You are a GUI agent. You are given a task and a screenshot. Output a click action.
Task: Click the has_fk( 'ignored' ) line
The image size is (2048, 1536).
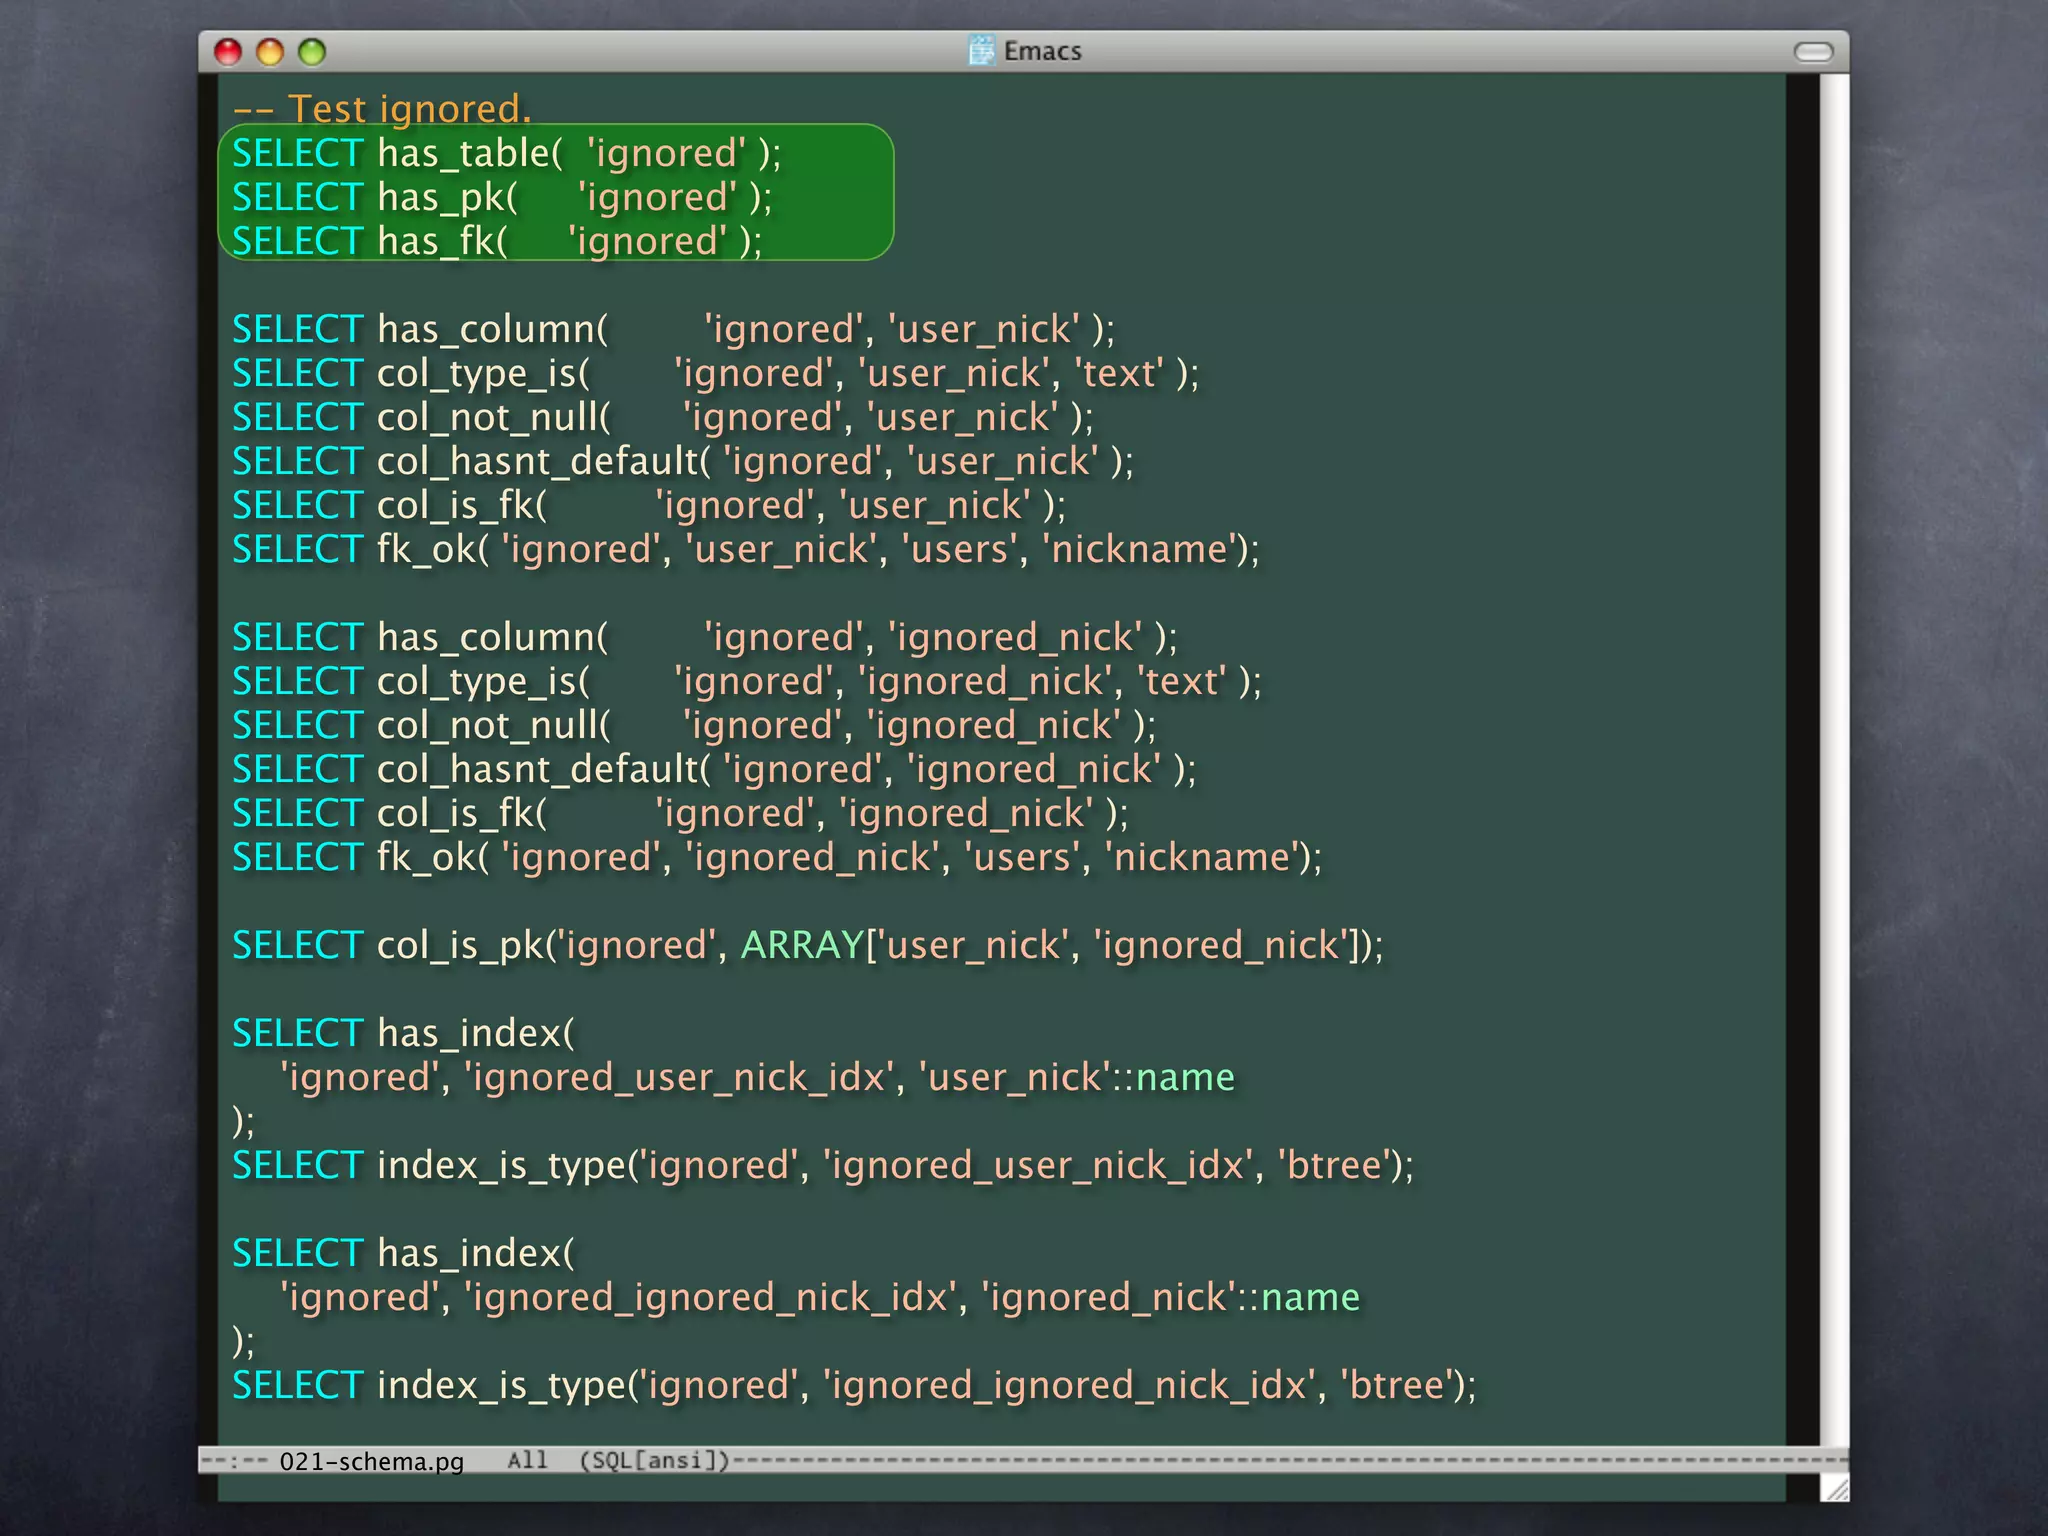tap(497, 241)
